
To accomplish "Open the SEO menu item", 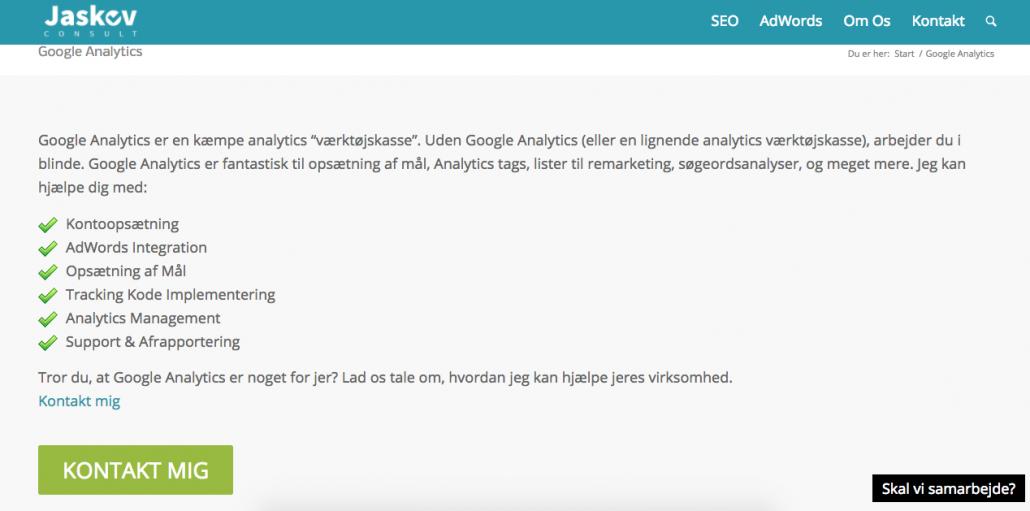I will click(724, 21).
